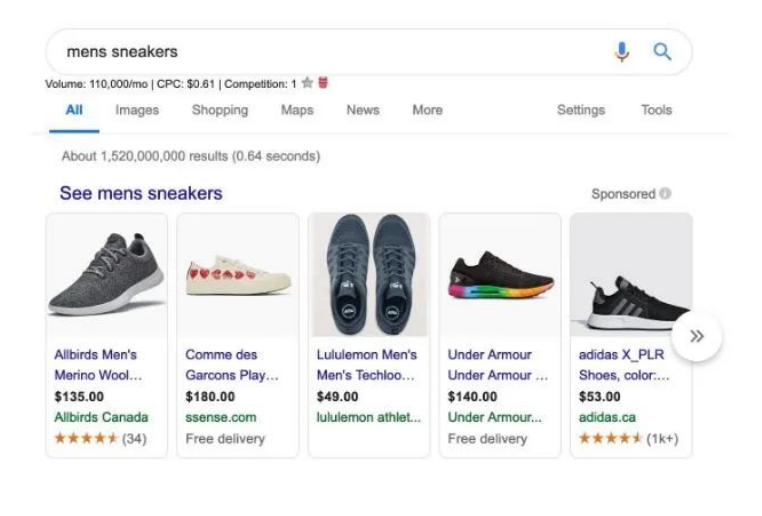Viewport: 762px width, 516px height.
Task: Open the News results tab
Action: point(362,110)
